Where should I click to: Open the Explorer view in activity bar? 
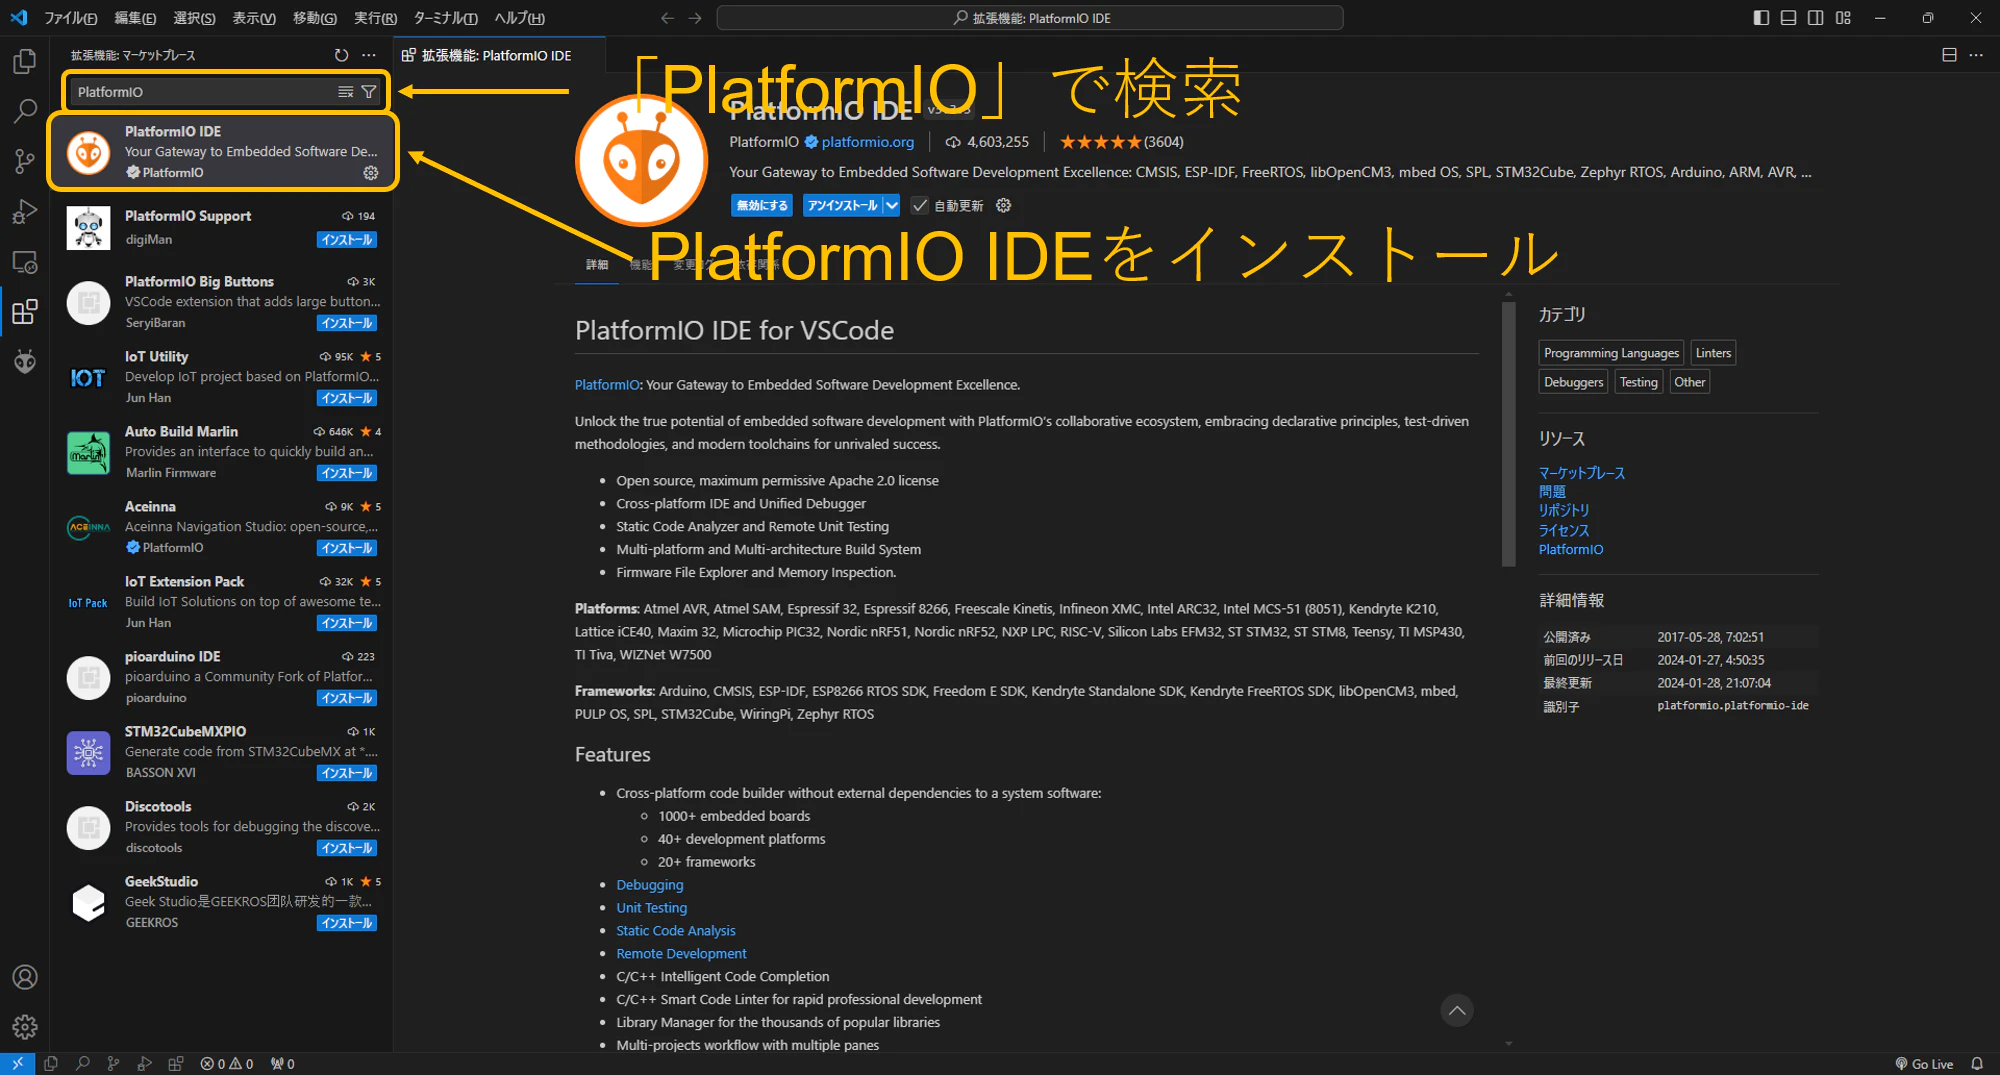click(x=25, y=61)
